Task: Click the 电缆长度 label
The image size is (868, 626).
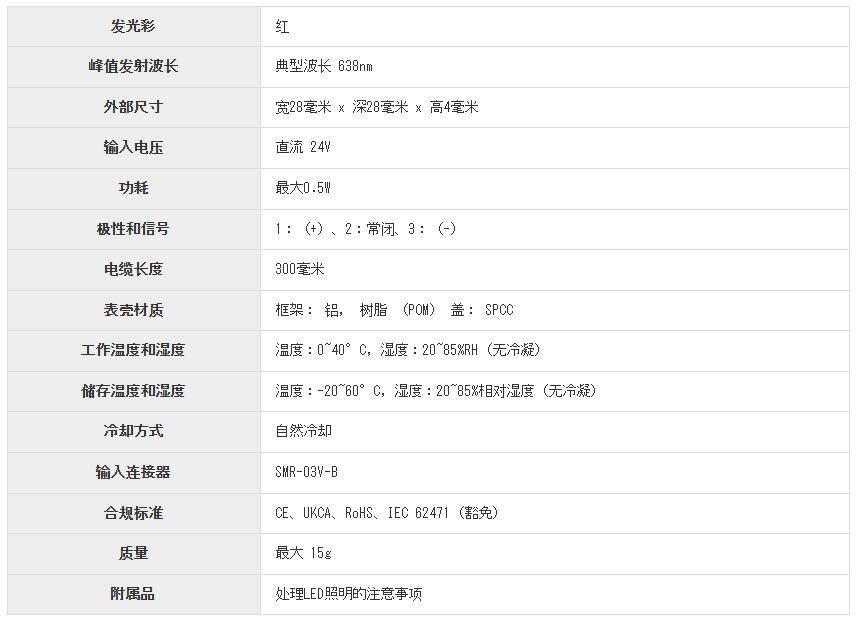Action: click(x=133, y=269)
